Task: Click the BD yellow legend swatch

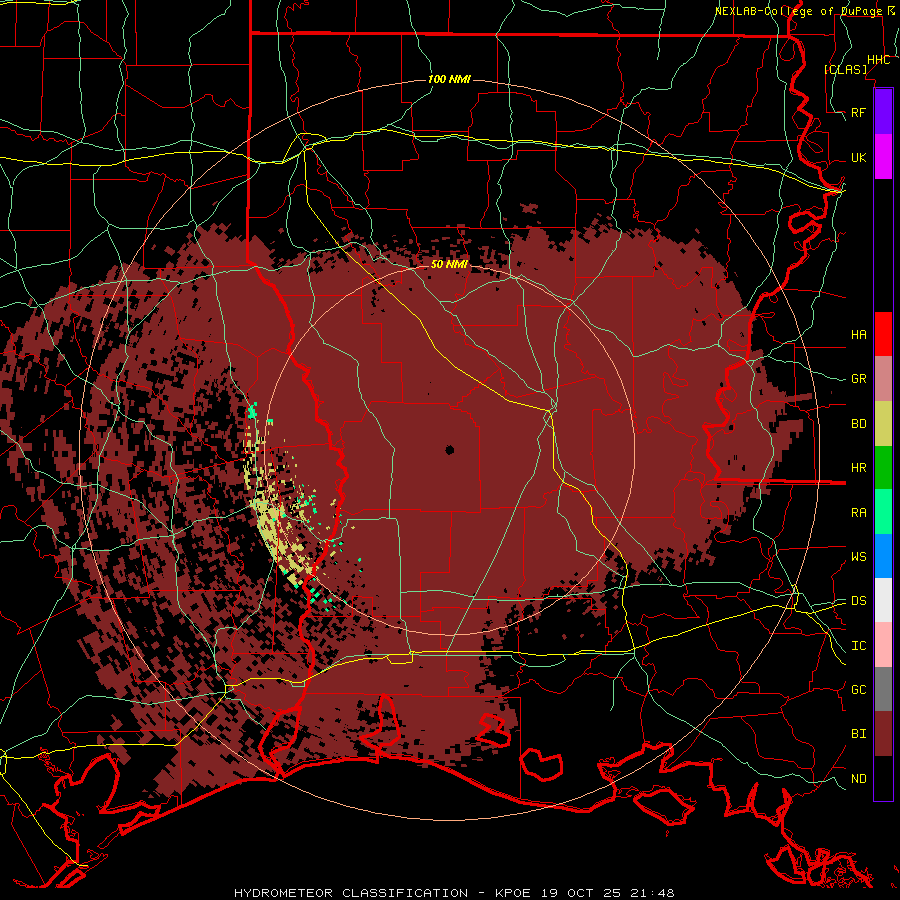Action: pyautogui.click(x=883, y=423)
